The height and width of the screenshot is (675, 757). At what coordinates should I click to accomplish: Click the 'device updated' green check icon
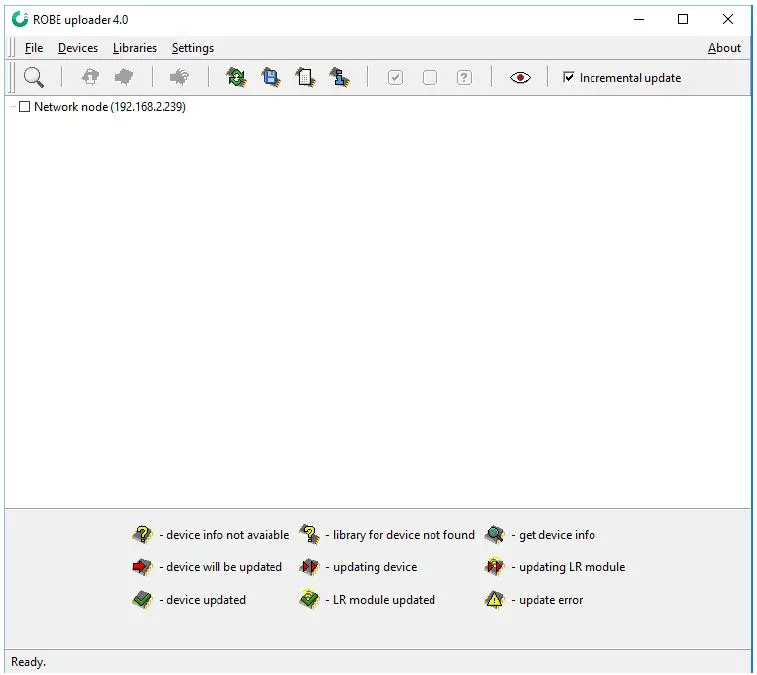(x=142, y=600)
